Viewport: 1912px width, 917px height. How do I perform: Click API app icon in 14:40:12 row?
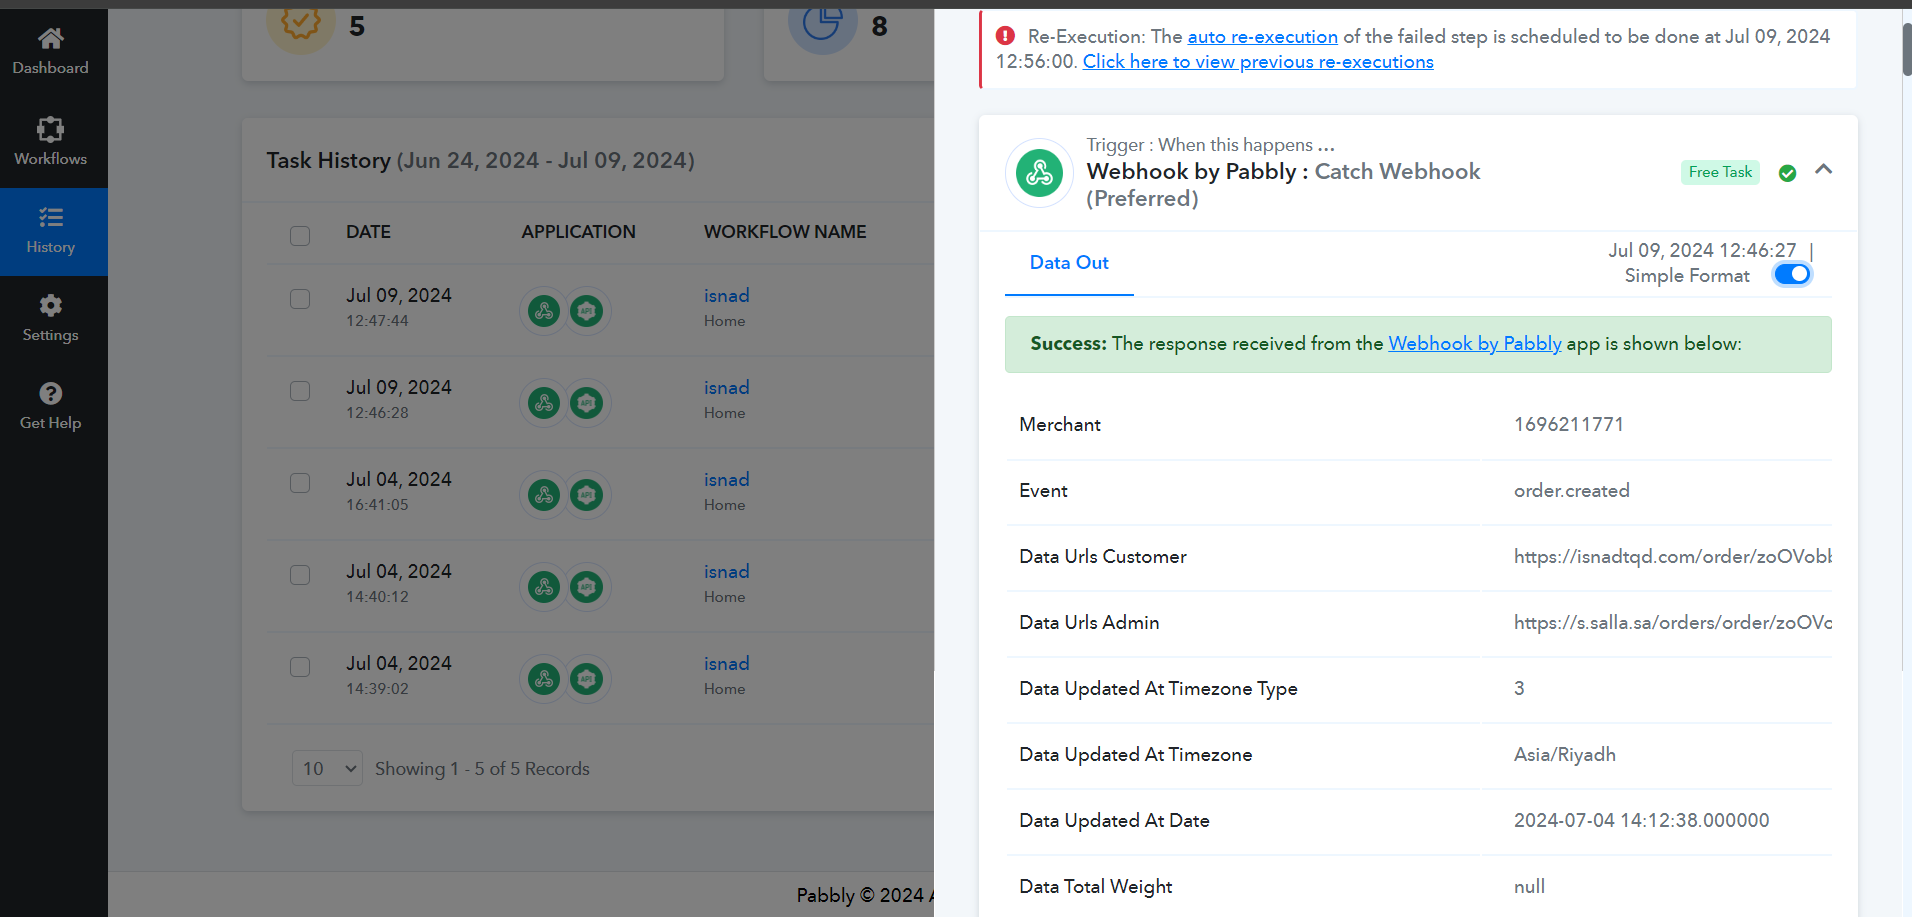pos(587,587)
